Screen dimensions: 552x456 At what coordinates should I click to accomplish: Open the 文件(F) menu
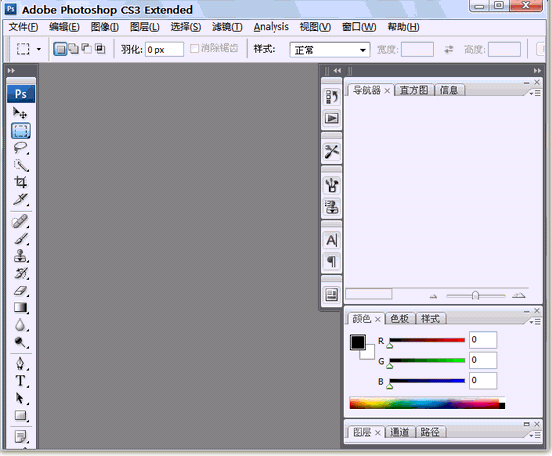coord(23,27)
